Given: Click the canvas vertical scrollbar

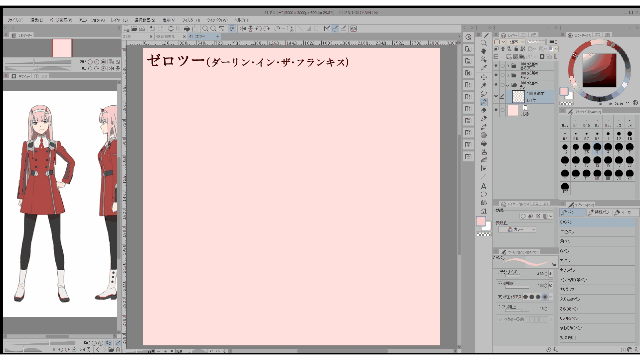Looking at the screenshot, I should (459, 195).
